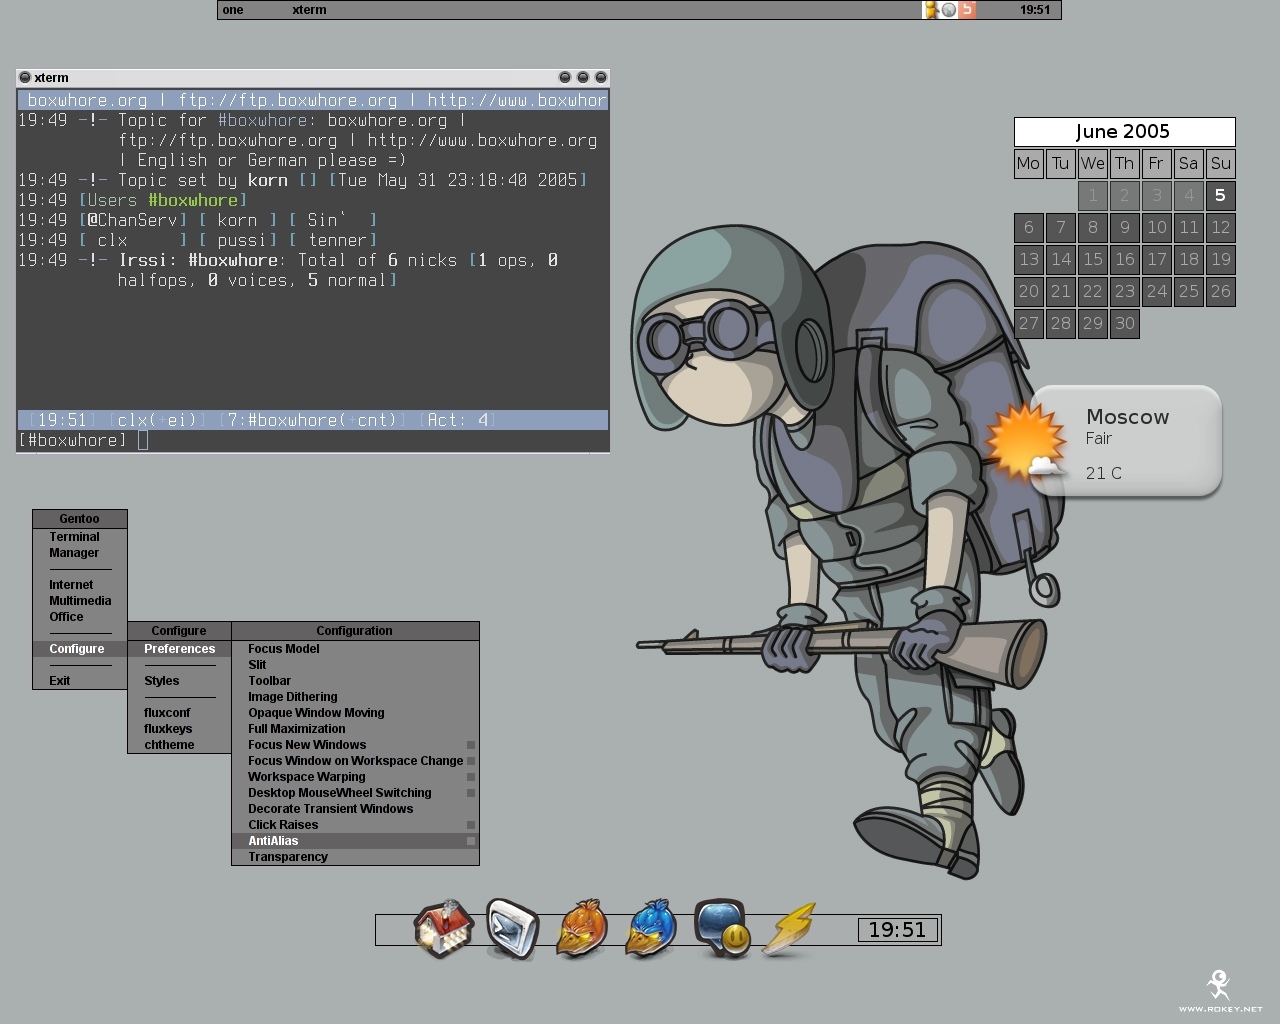This screenshot has width=1280, height=1024.
Task: Select day 15 in the calendar
Action: pyautogui.click(x=1092, y=260)
